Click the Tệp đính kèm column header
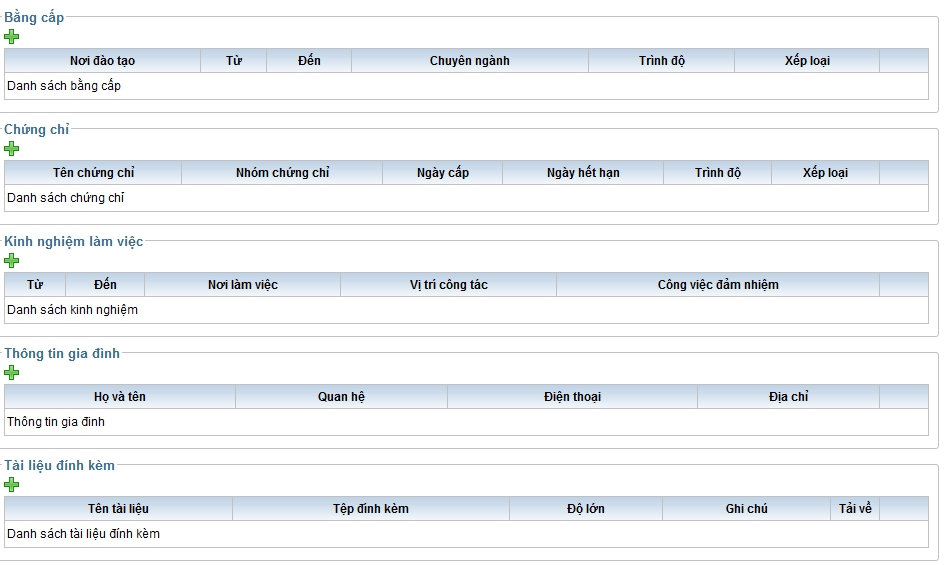 point(370,509)
